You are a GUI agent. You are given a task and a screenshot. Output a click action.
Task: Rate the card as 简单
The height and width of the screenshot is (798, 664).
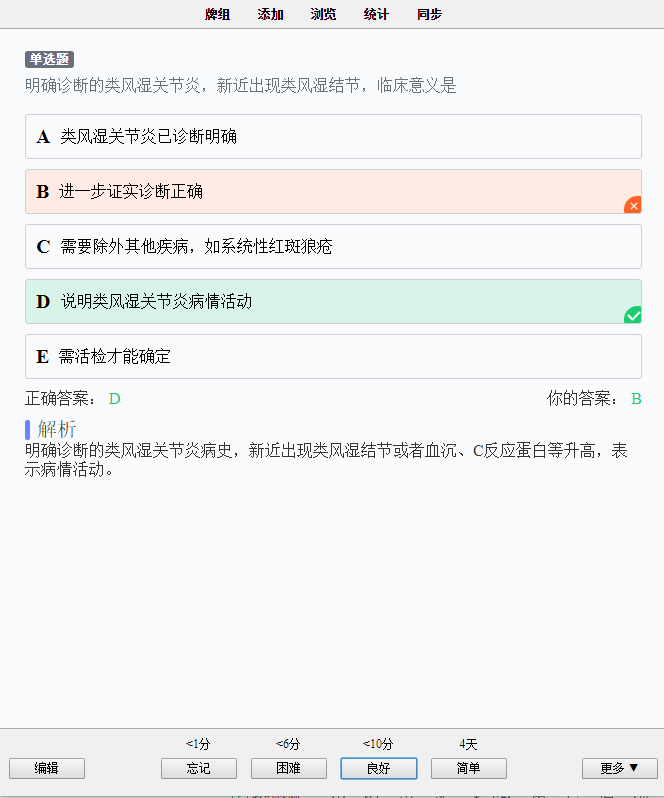pyautogui.click(x=469, y=768)
